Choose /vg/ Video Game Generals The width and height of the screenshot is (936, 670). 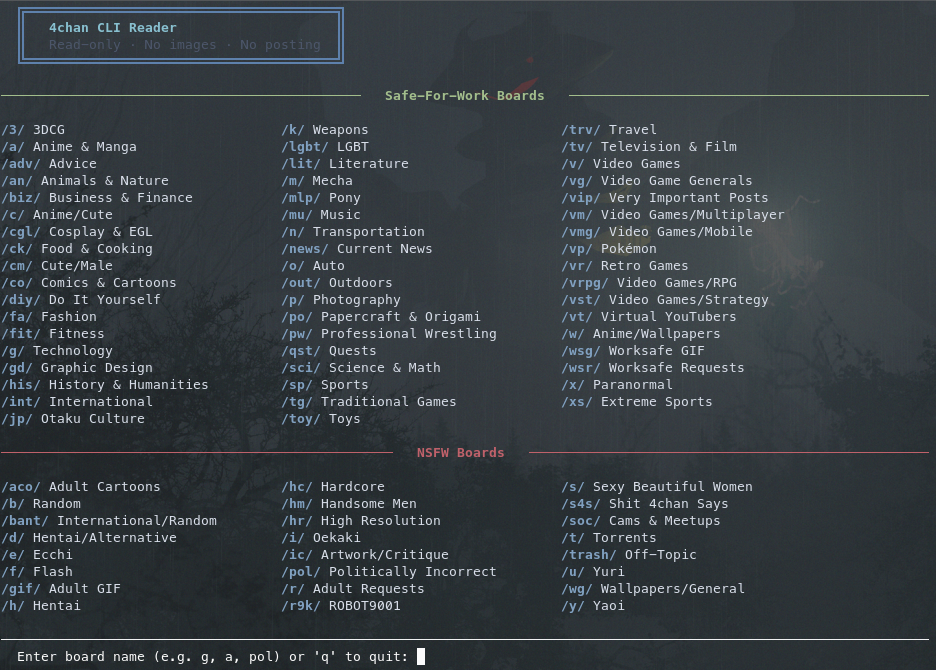[x=657, y=180]
